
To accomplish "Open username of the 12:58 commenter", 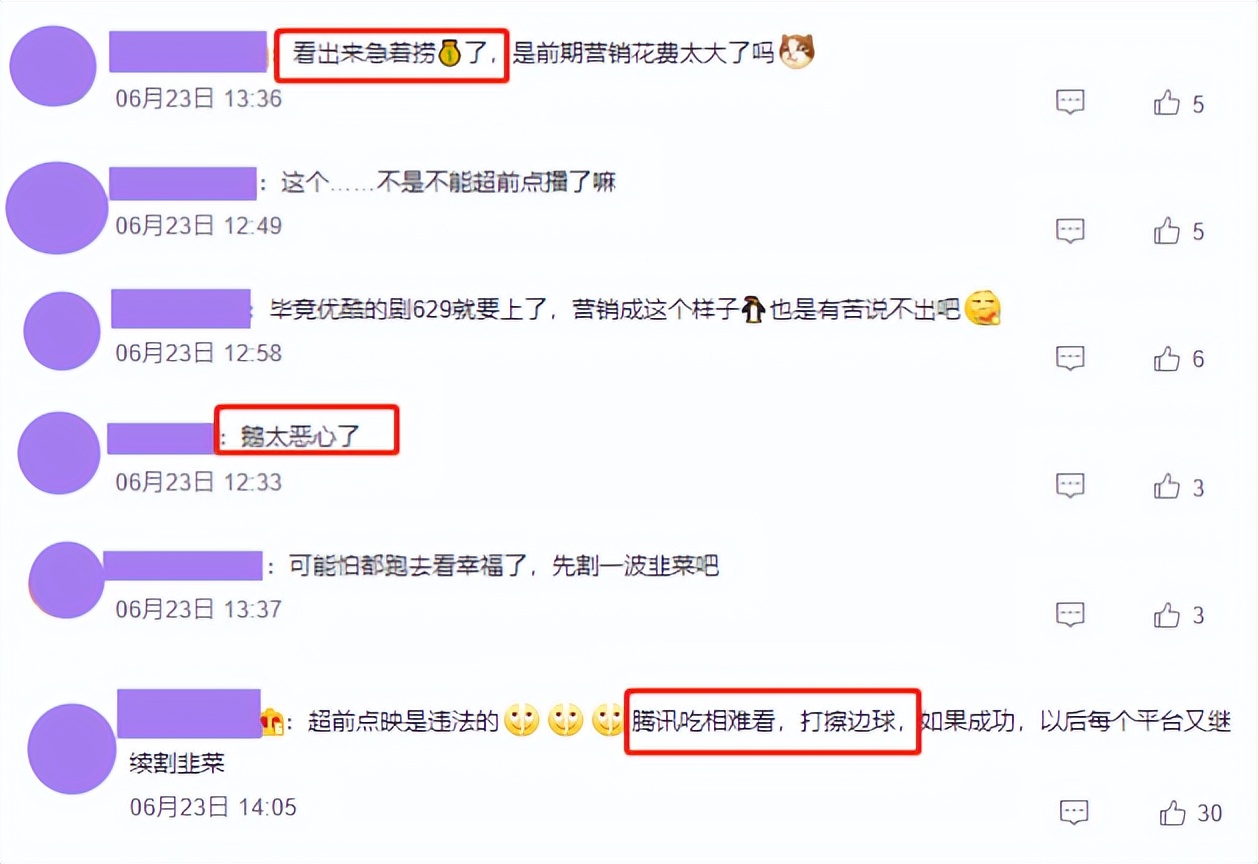I will click(180, 309).
